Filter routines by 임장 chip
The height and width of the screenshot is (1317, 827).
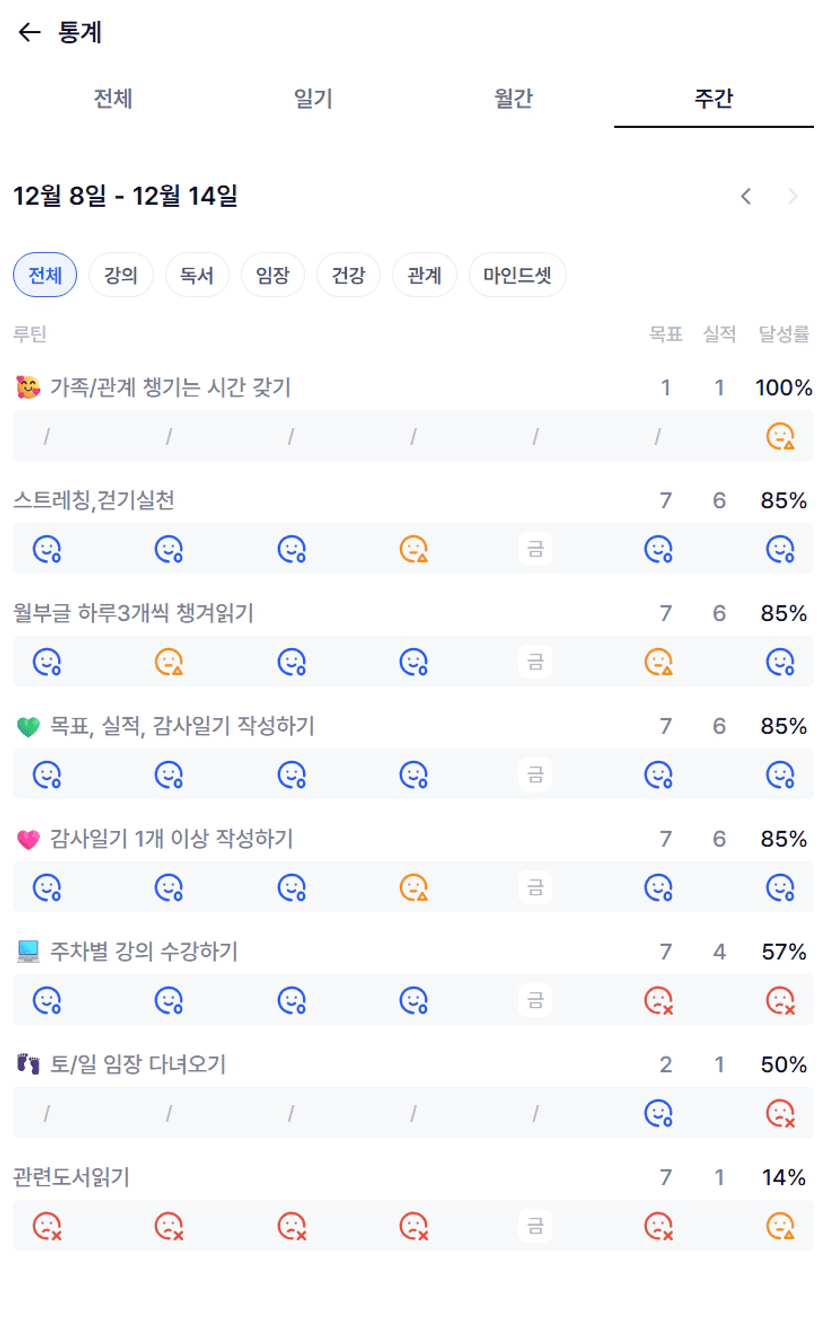(273, 275)
